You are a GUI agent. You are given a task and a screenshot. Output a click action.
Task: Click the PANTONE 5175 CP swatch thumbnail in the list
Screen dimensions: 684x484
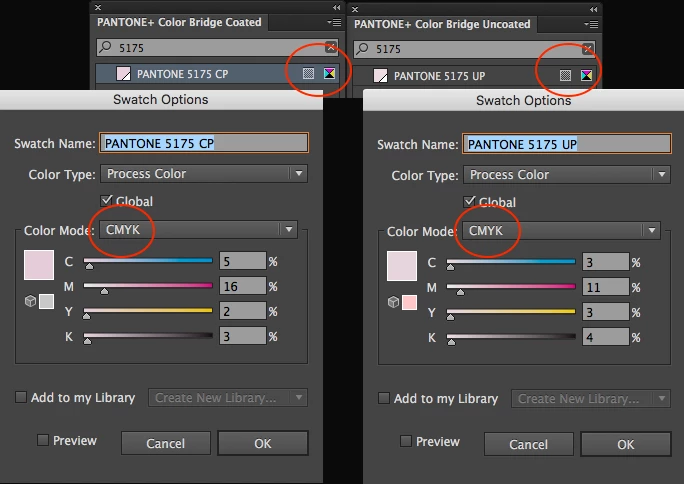(x=123, y=74)
